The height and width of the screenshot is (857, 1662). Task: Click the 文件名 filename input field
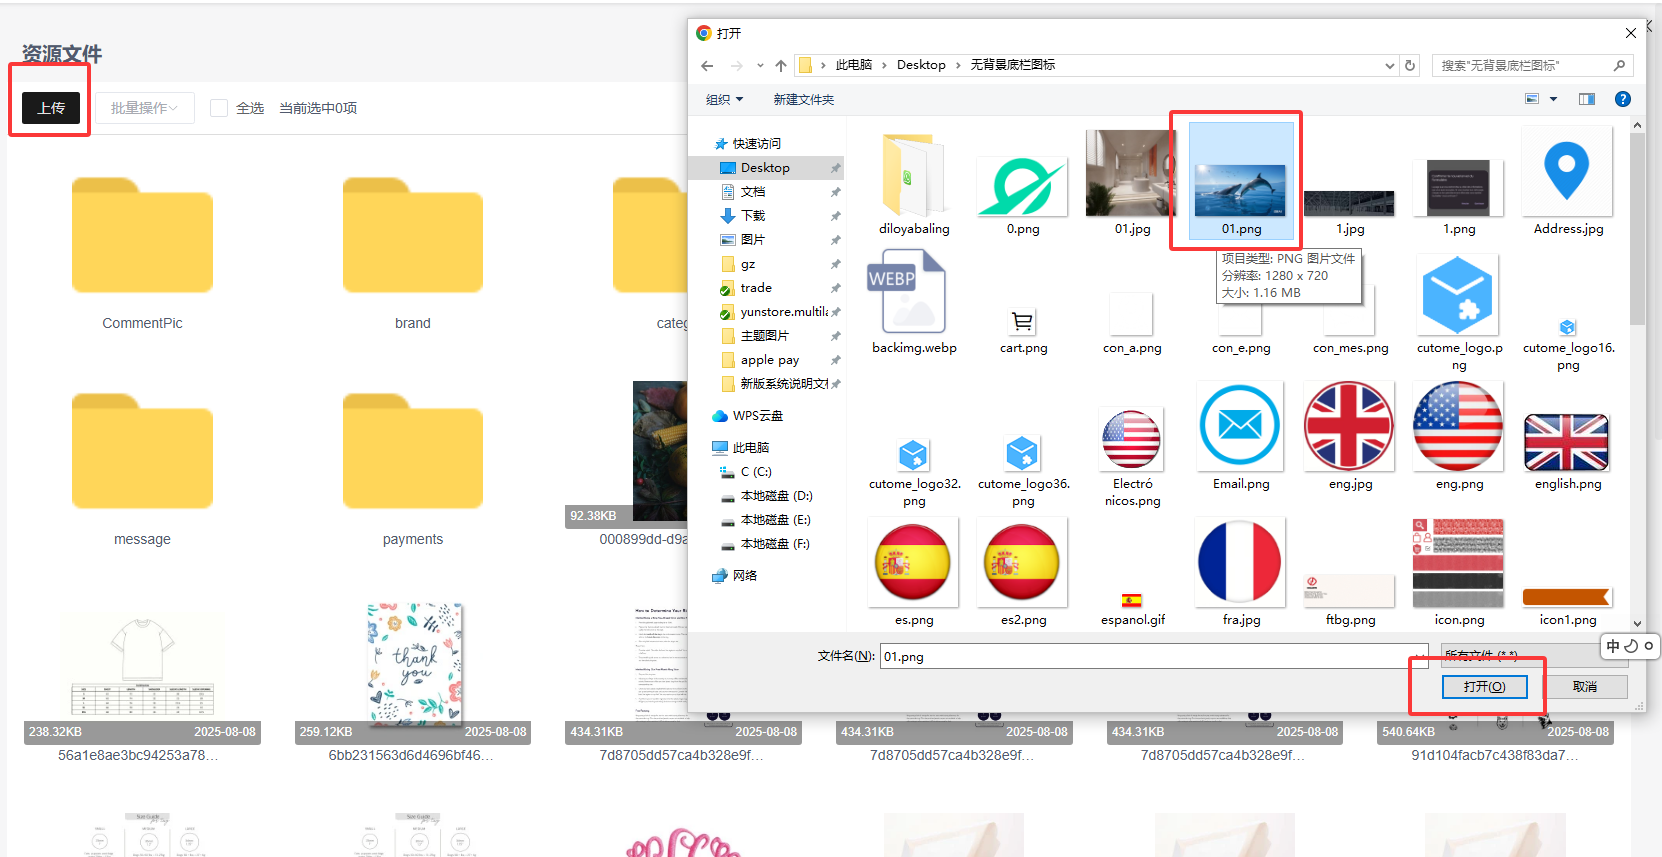pos(1150,657)
